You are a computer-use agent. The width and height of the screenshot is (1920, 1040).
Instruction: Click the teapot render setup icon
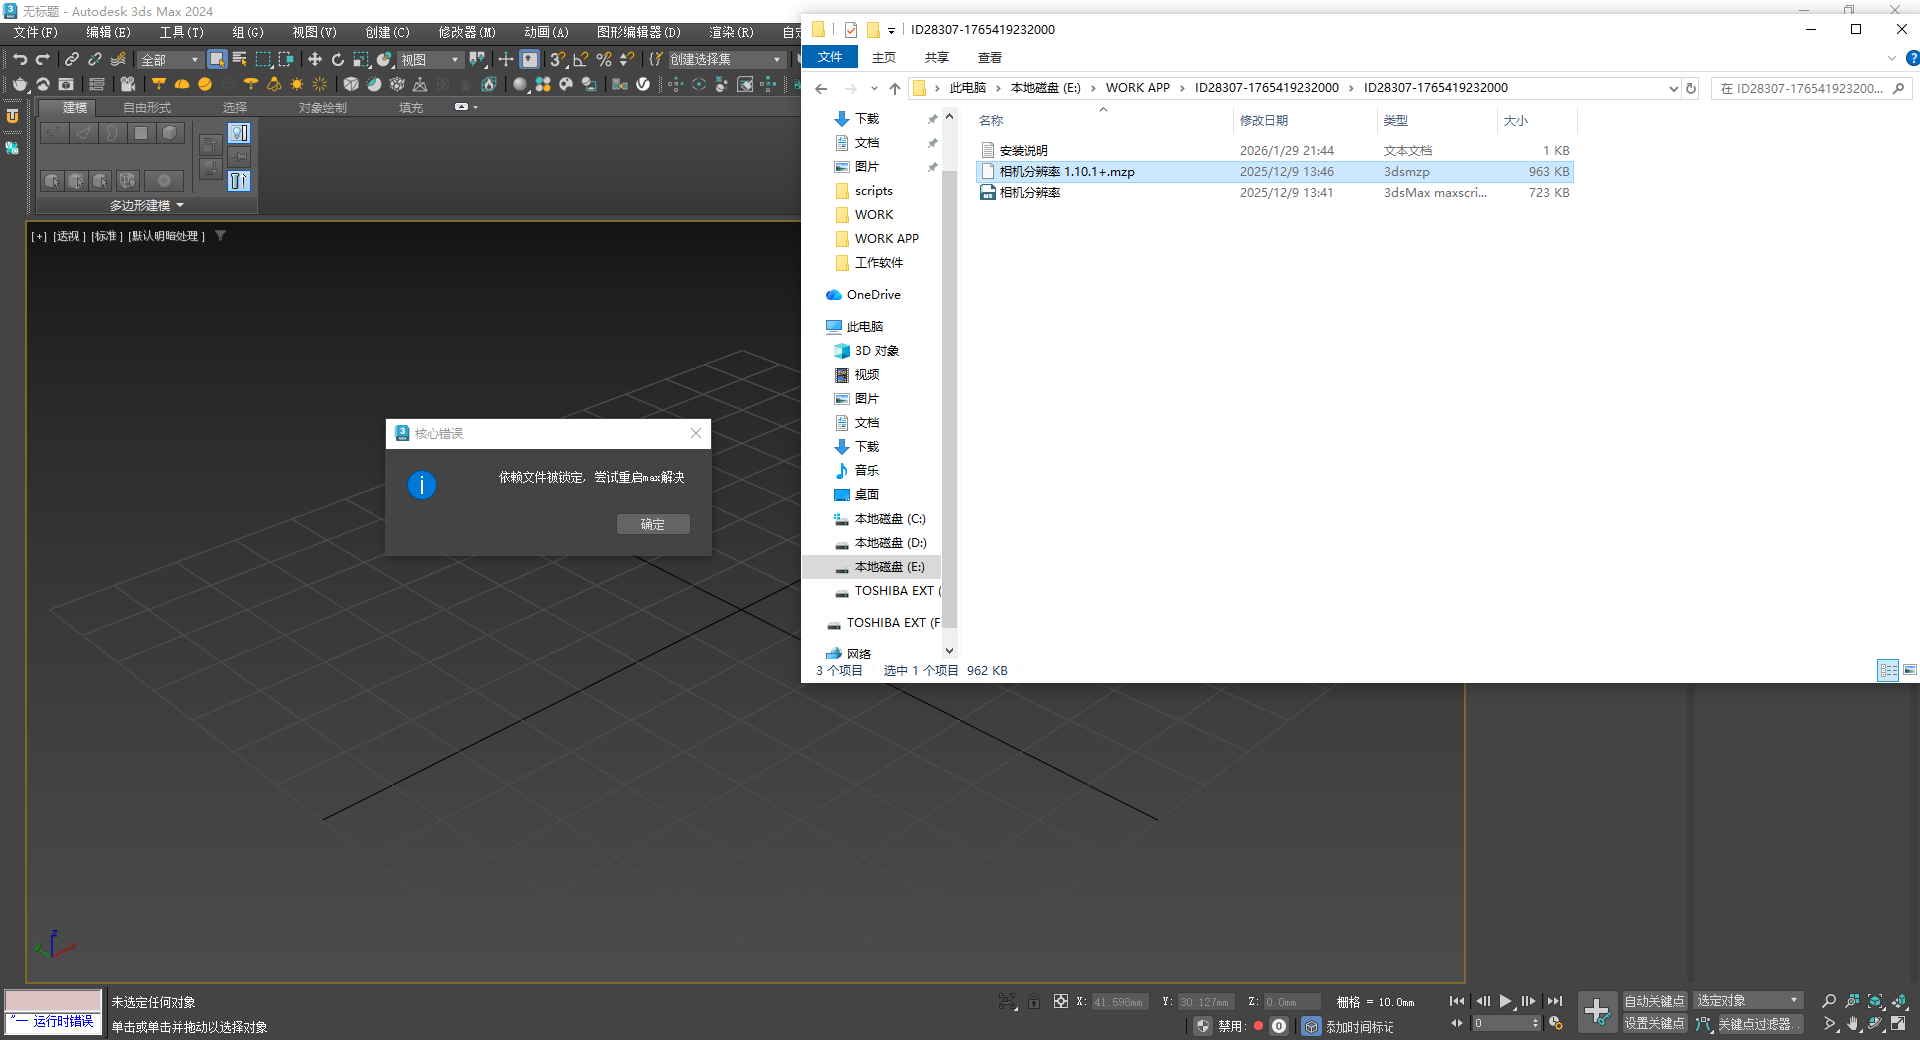click(20, 85)
